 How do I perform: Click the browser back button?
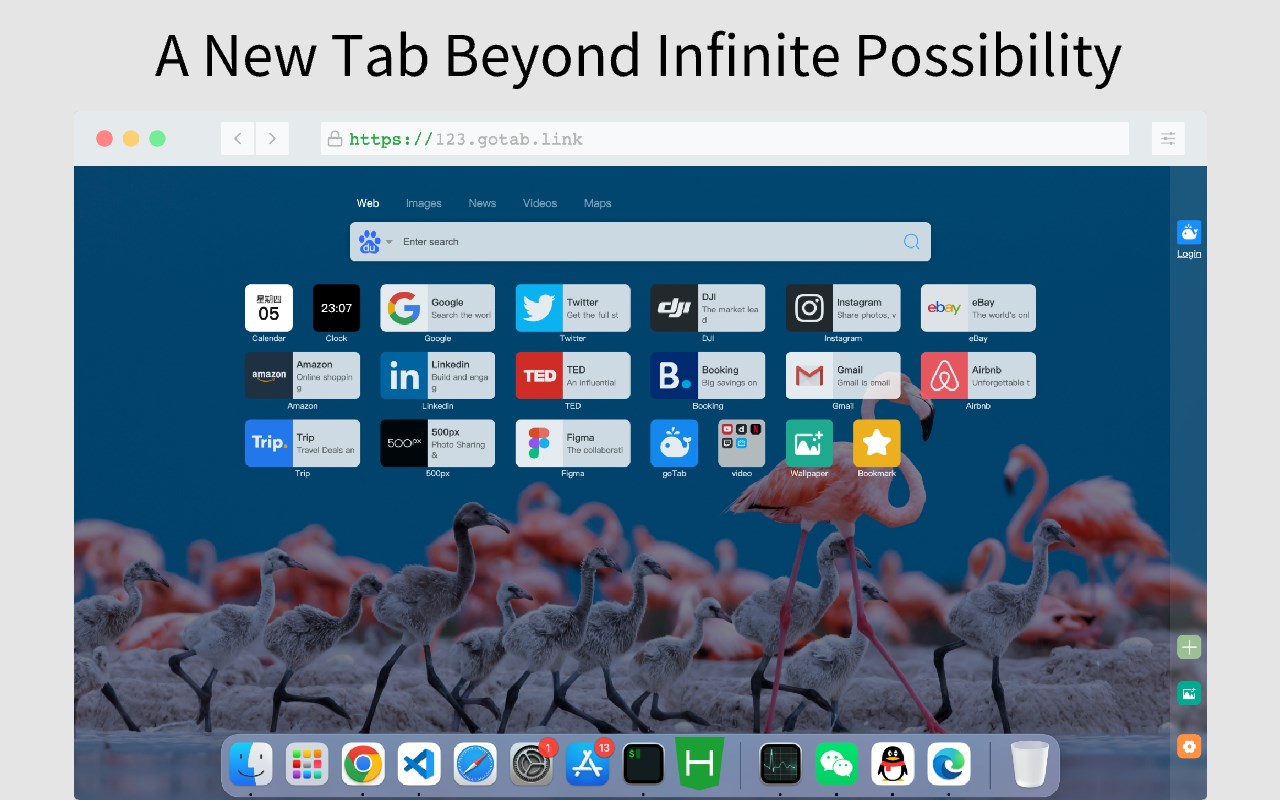[238, 139]
